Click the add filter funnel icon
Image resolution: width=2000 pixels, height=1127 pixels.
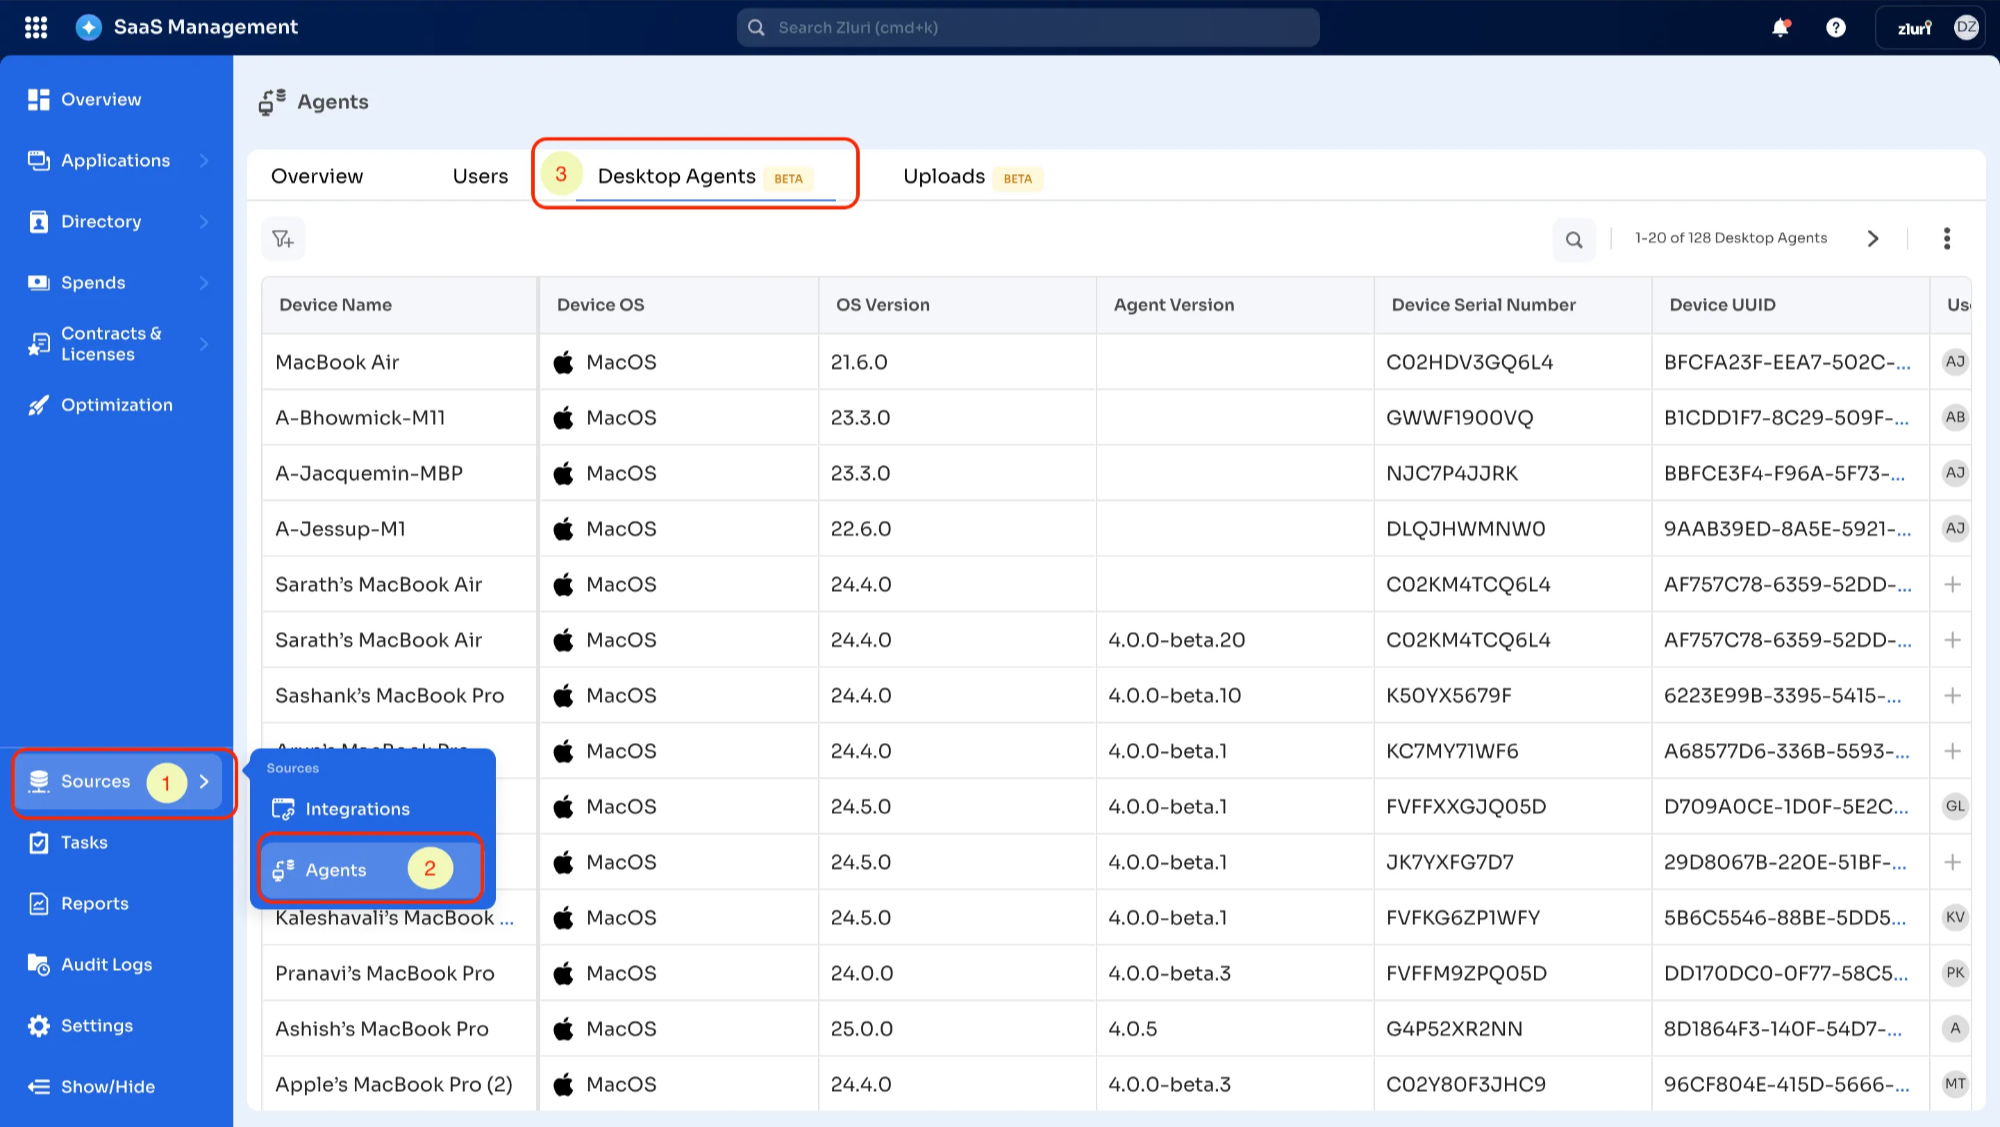click(283, 239)
